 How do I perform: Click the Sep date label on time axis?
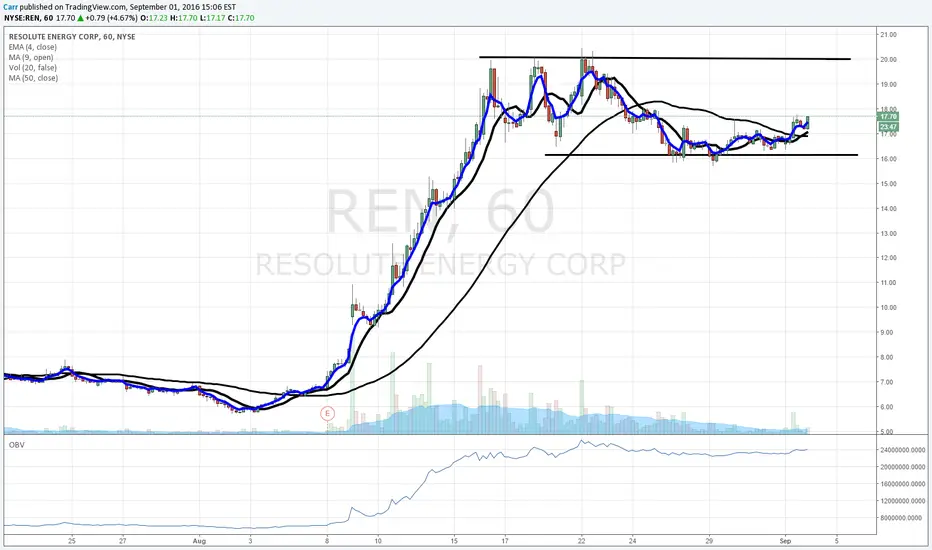[785, 541]
